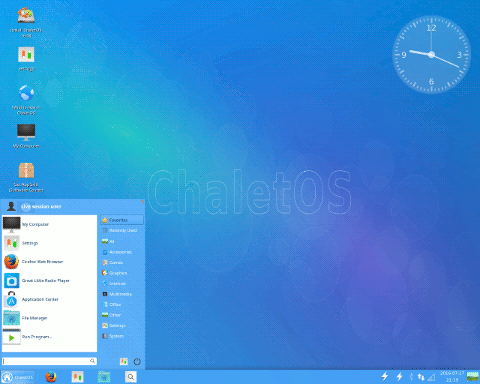This screenshot has width=480, height=384.
Task: Launch File Manager from the taskbar
Action: coord(104,377)
